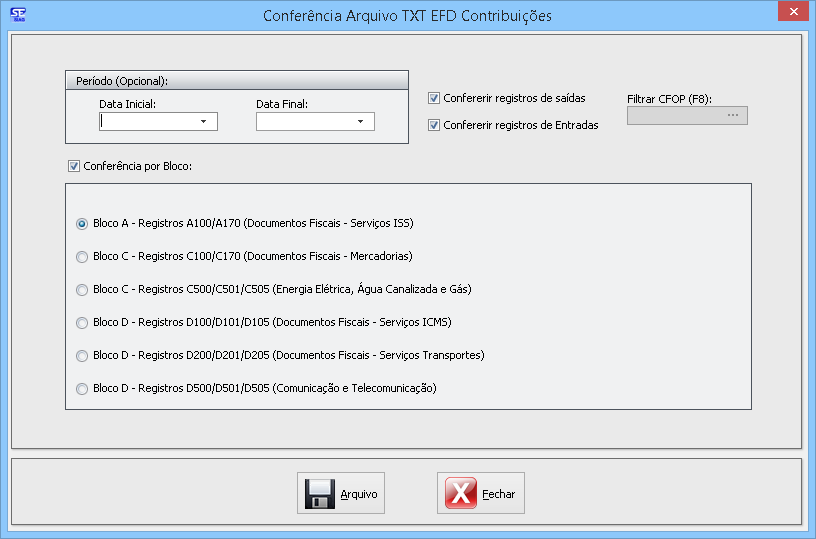This screenshot has width=816, height=539.
Task: Open the CFOP filter ellipsis button
Action: point(732,116)
